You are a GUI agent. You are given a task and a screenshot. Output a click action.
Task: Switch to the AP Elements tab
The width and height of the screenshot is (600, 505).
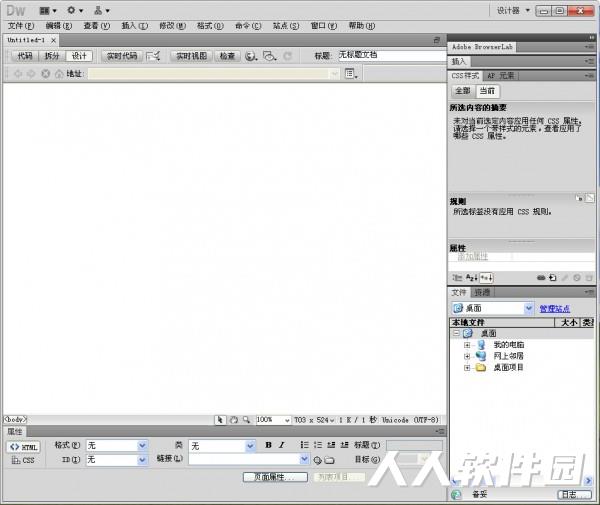501,76
